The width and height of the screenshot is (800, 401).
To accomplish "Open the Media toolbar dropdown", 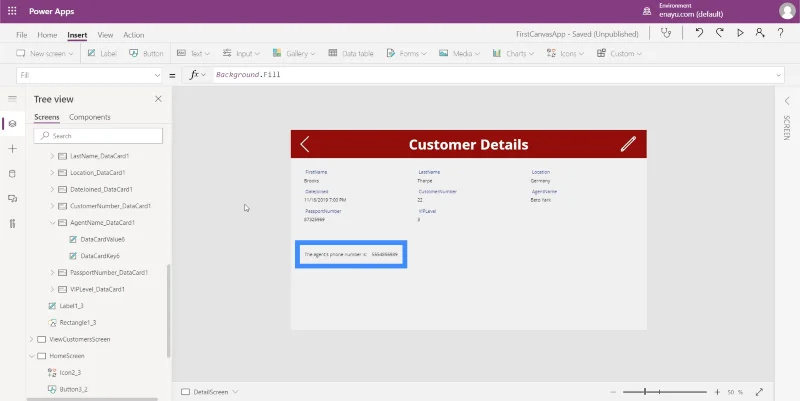I will tap(460, 53).
